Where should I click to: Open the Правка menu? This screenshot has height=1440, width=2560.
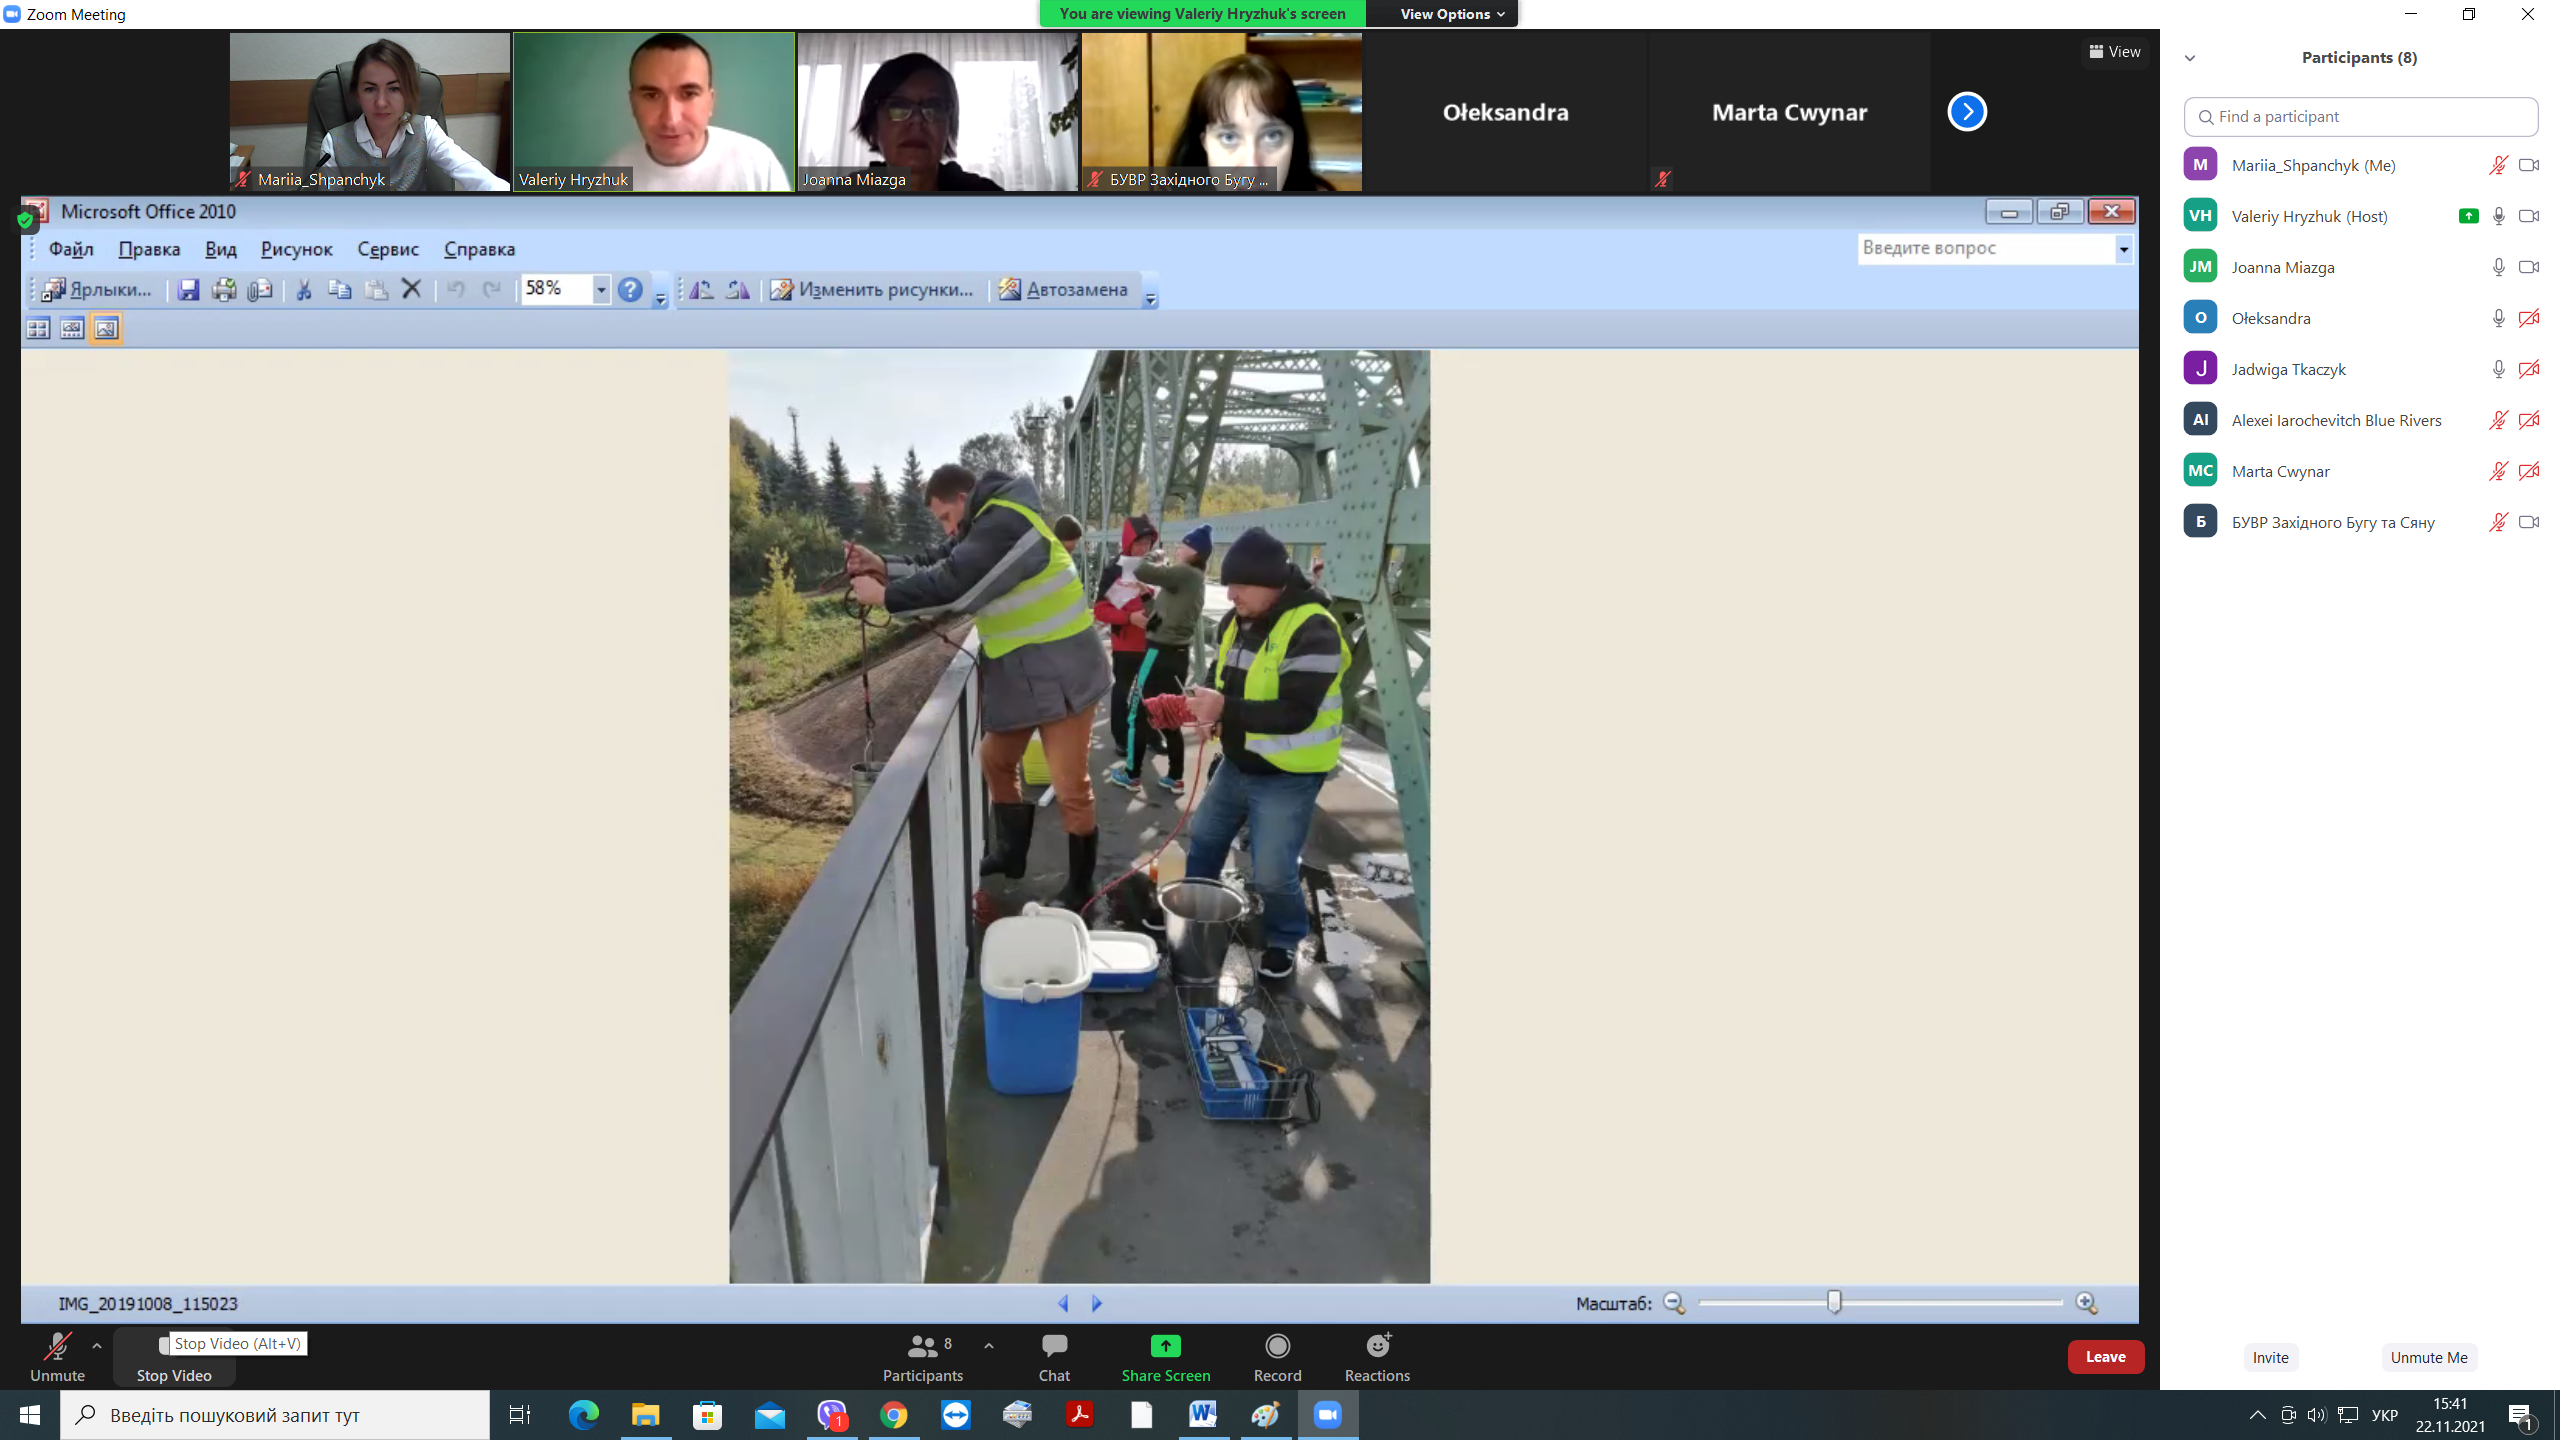click(149, 249)
